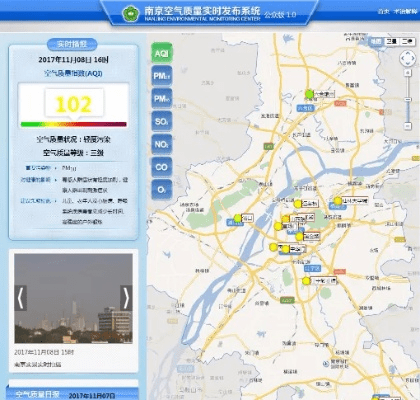Click the map pan-down arrow
Image resolution: width=420 pixels, height=400 pixels.
click(x=408, y=64)
